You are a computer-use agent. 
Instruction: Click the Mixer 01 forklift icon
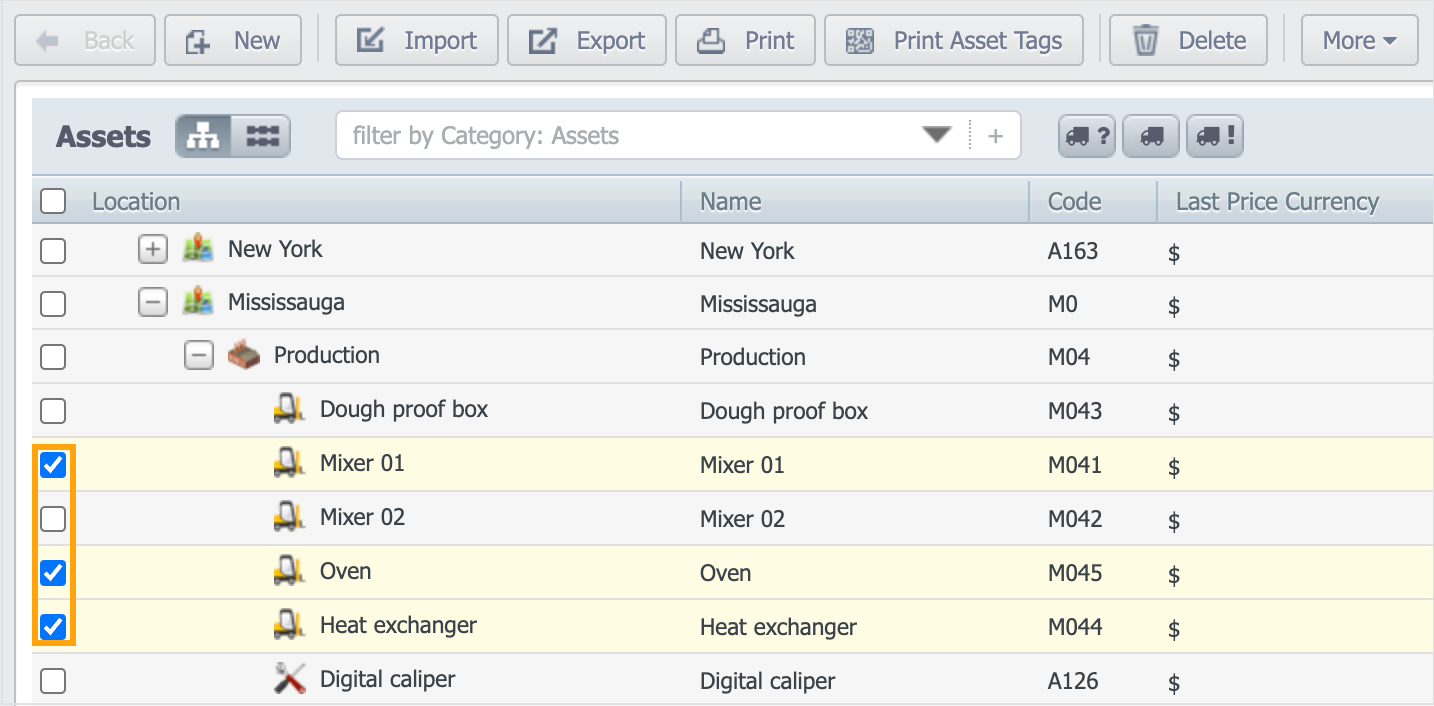pos(290,463)
